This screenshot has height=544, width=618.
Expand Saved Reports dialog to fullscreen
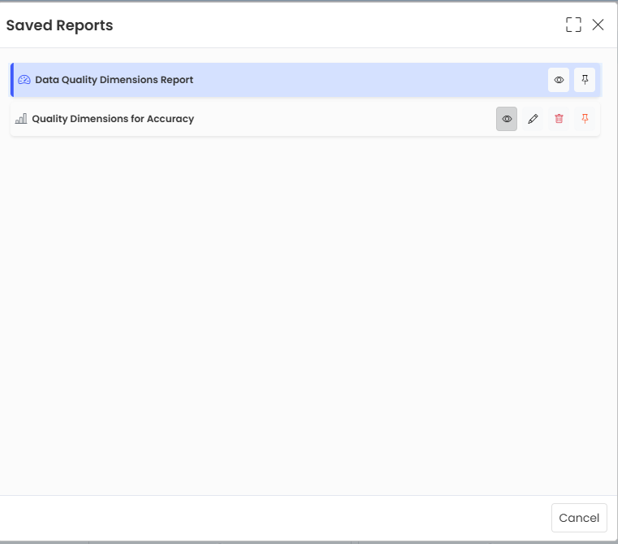(573, 25)
